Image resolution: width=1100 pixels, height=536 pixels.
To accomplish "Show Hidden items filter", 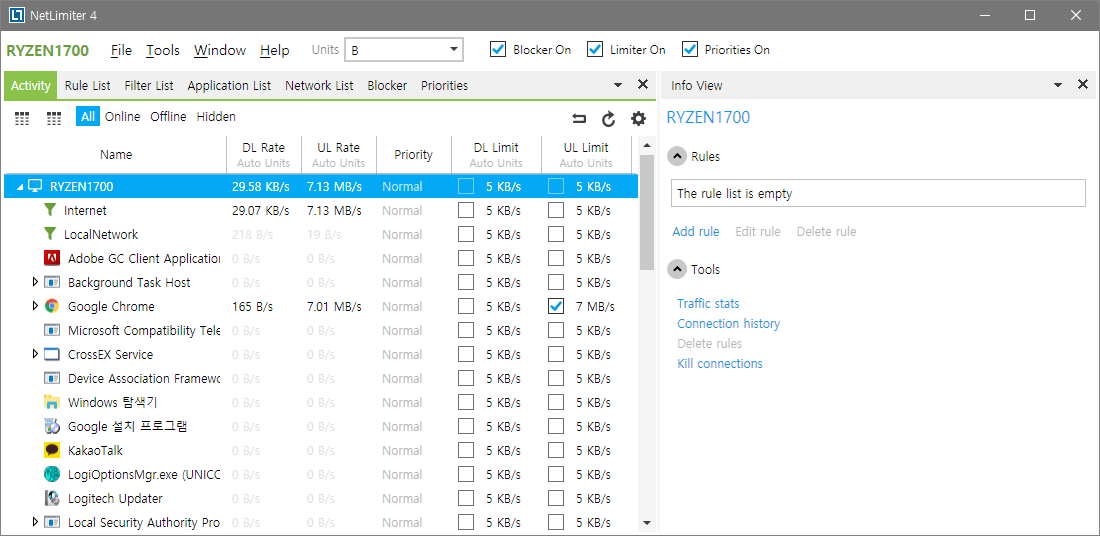I will click(216, 116).
